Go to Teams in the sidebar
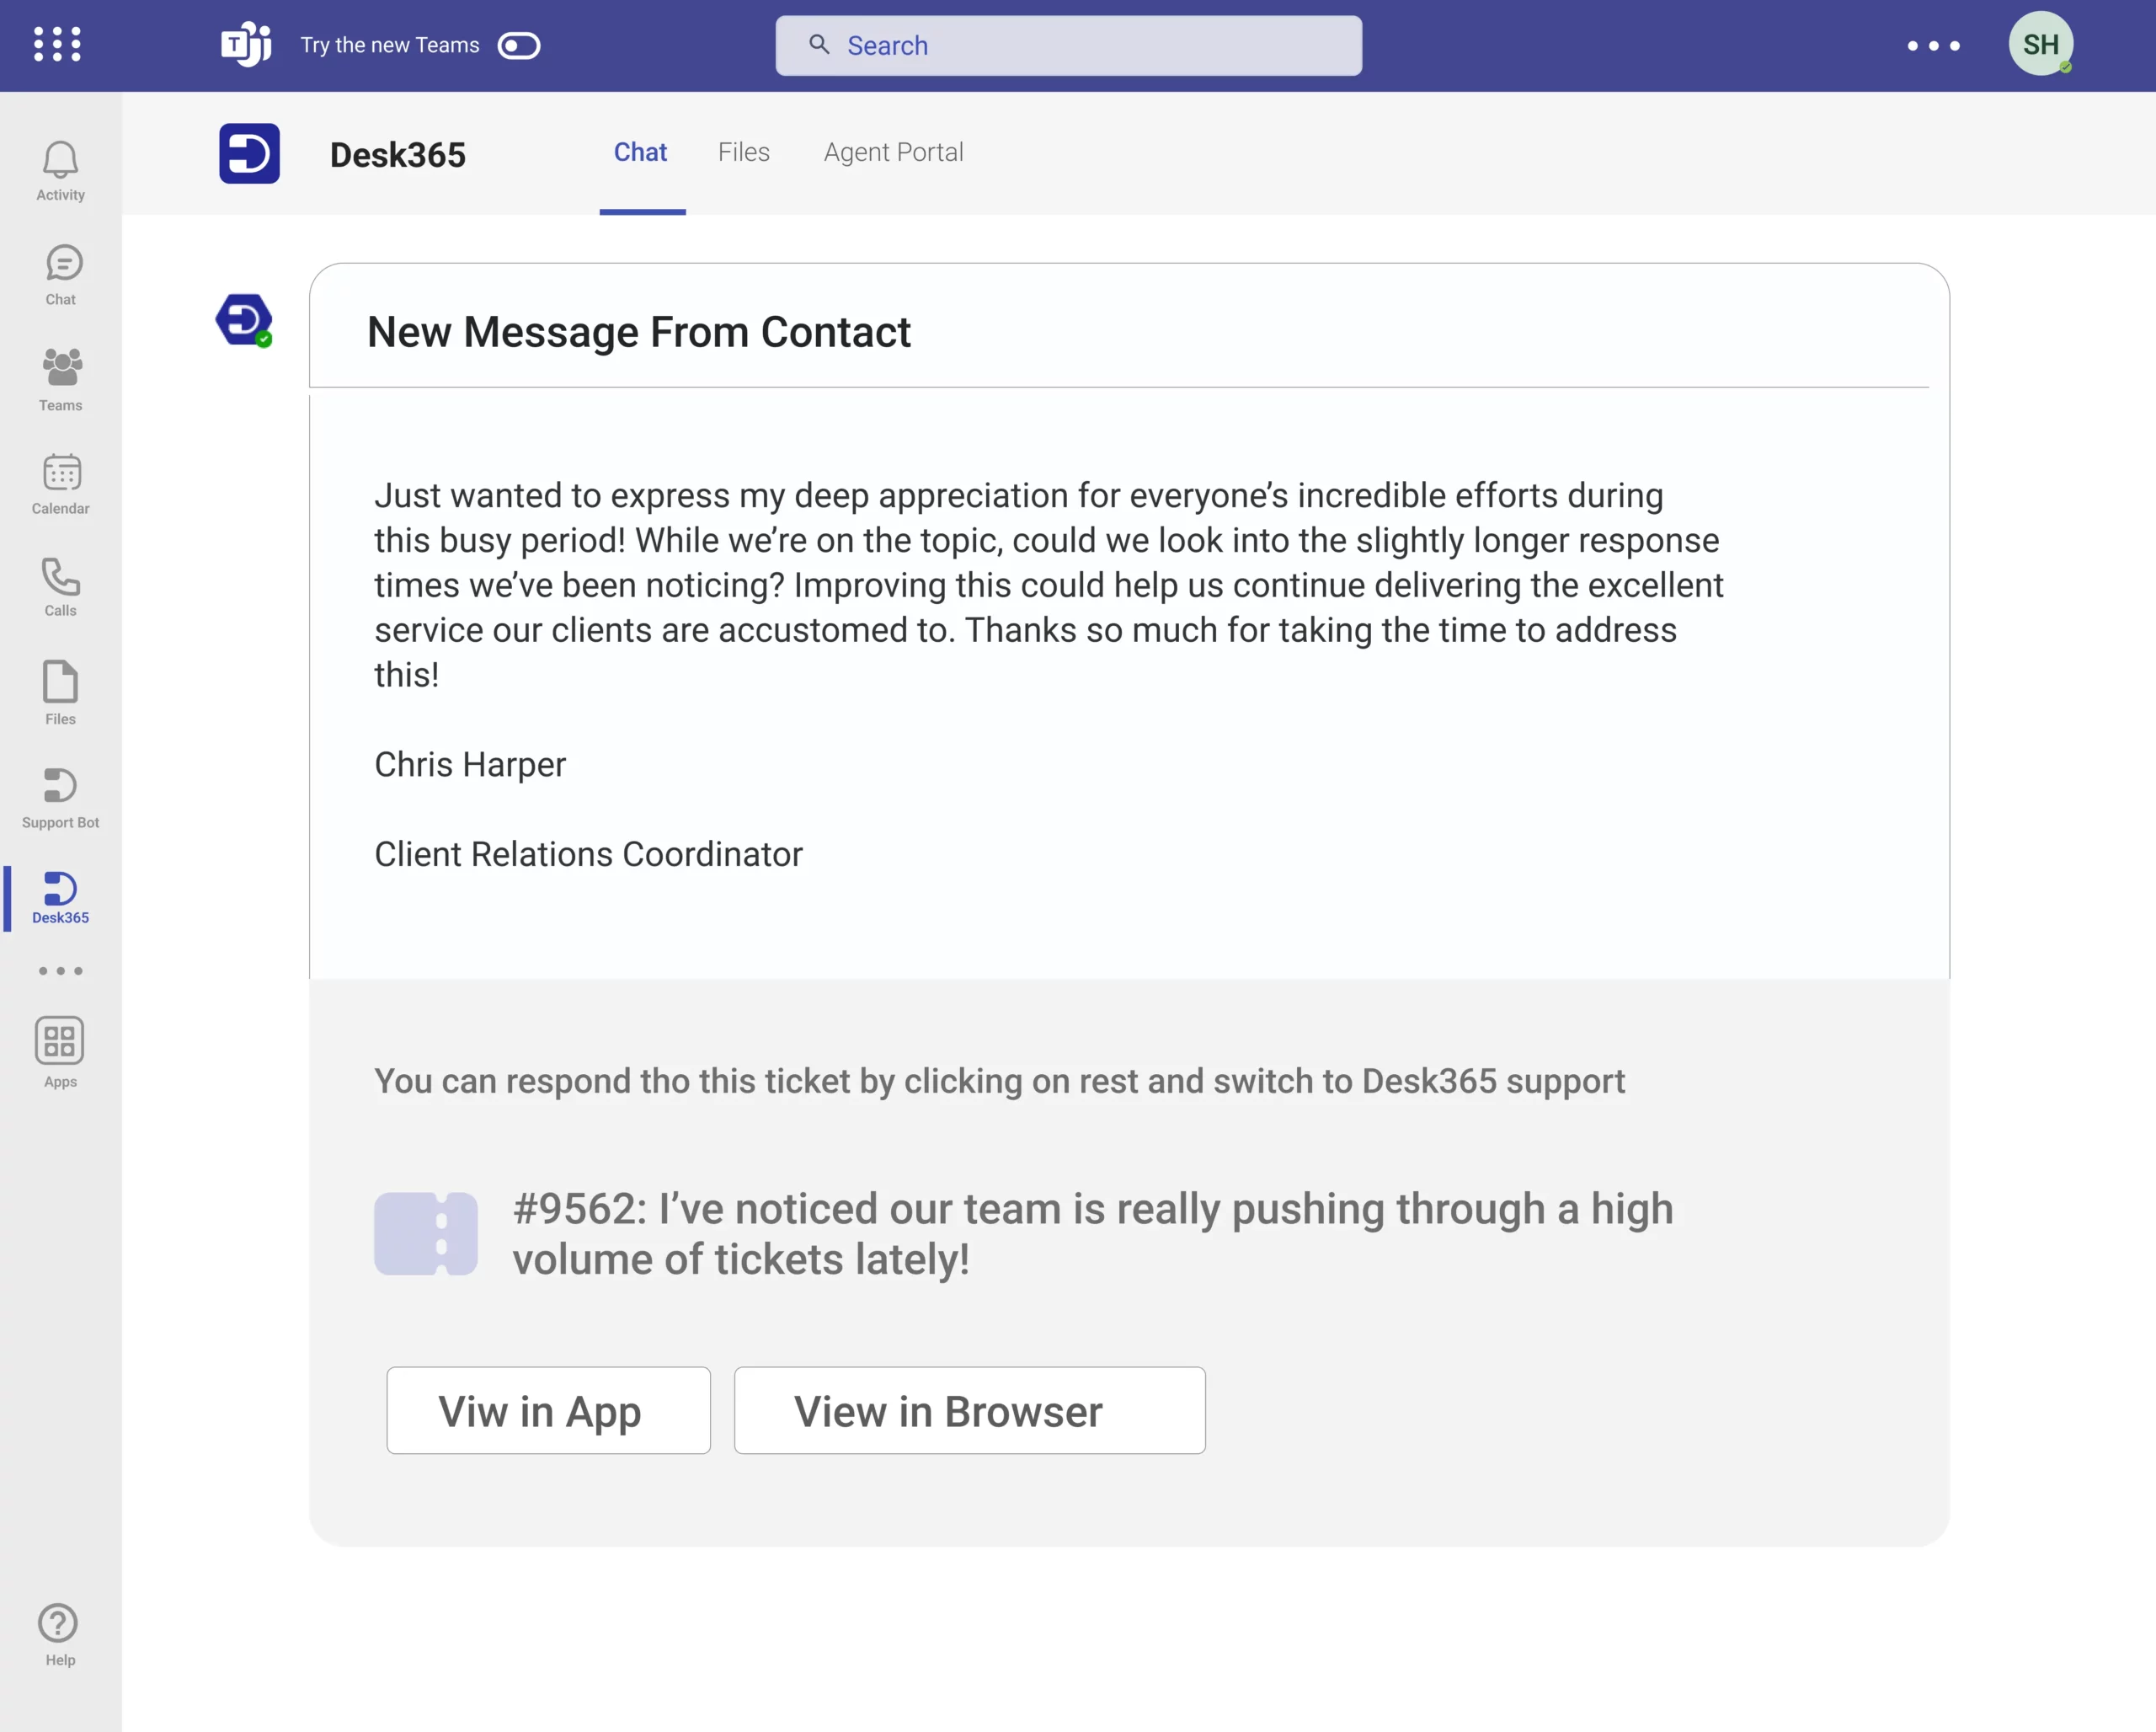Screen dimensions: 2156x1732 [60, 379]
